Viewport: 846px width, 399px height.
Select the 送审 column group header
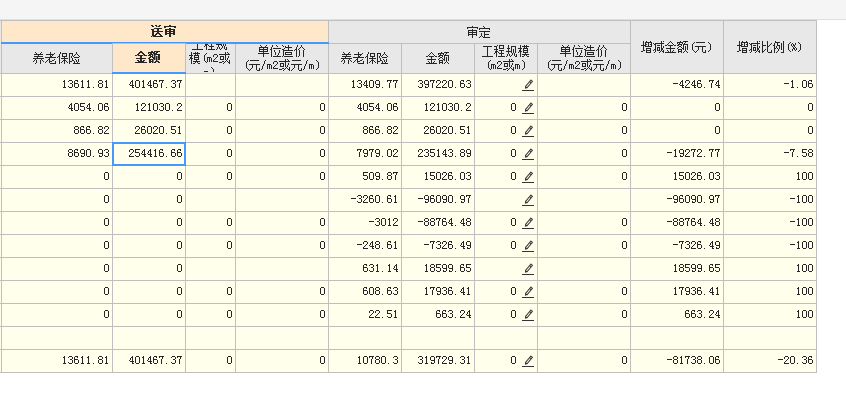point(164,32)
